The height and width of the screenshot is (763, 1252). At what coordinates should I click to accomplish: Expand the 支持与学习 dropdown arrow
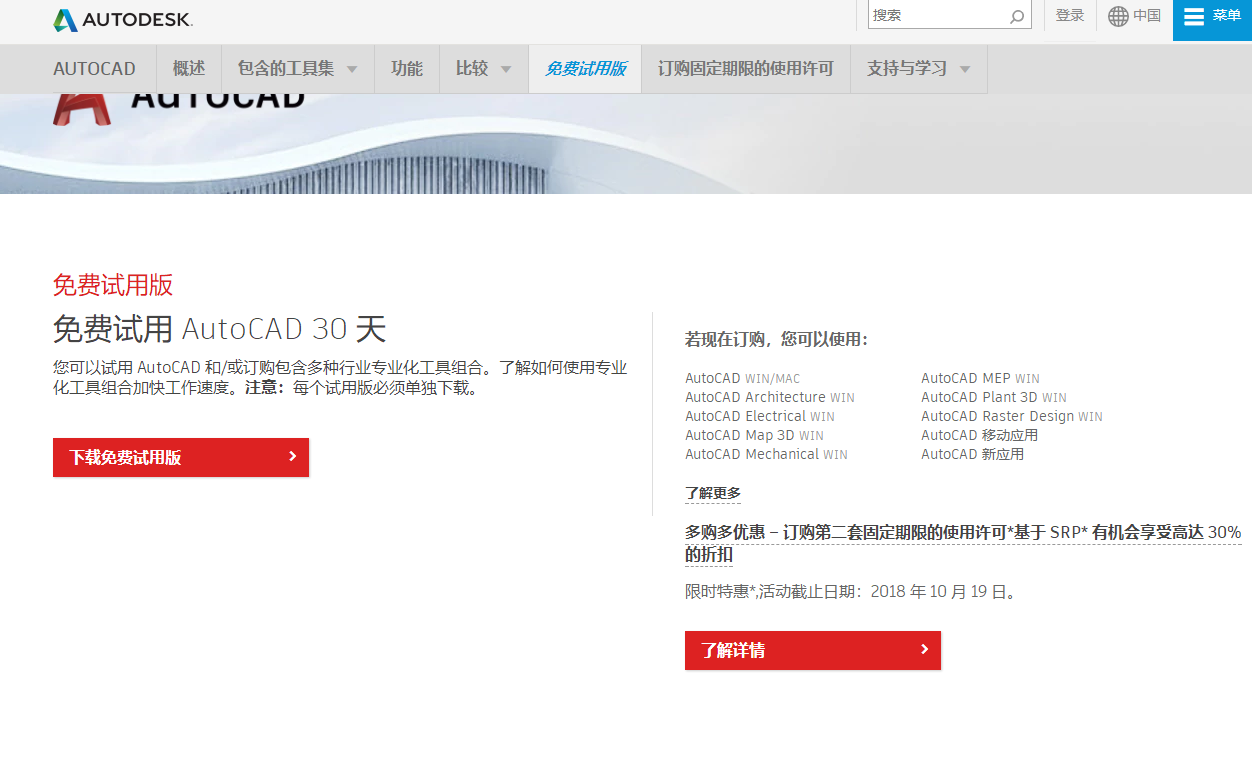pos(965,70)
